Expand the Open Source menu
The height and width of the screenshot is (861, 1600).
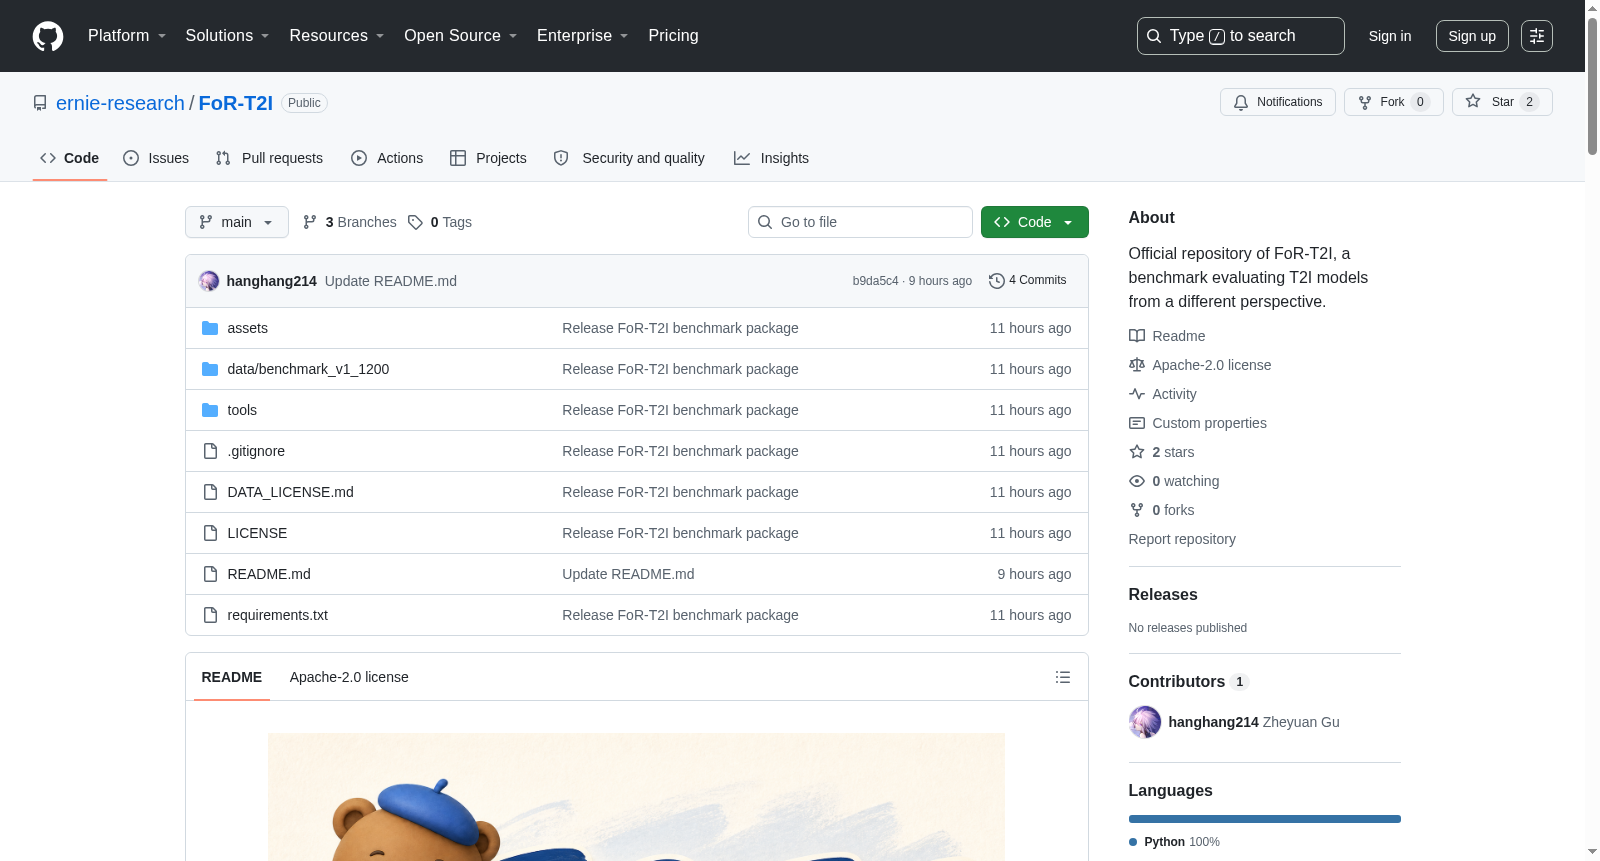pyautogui.click(x=461, y=36)
